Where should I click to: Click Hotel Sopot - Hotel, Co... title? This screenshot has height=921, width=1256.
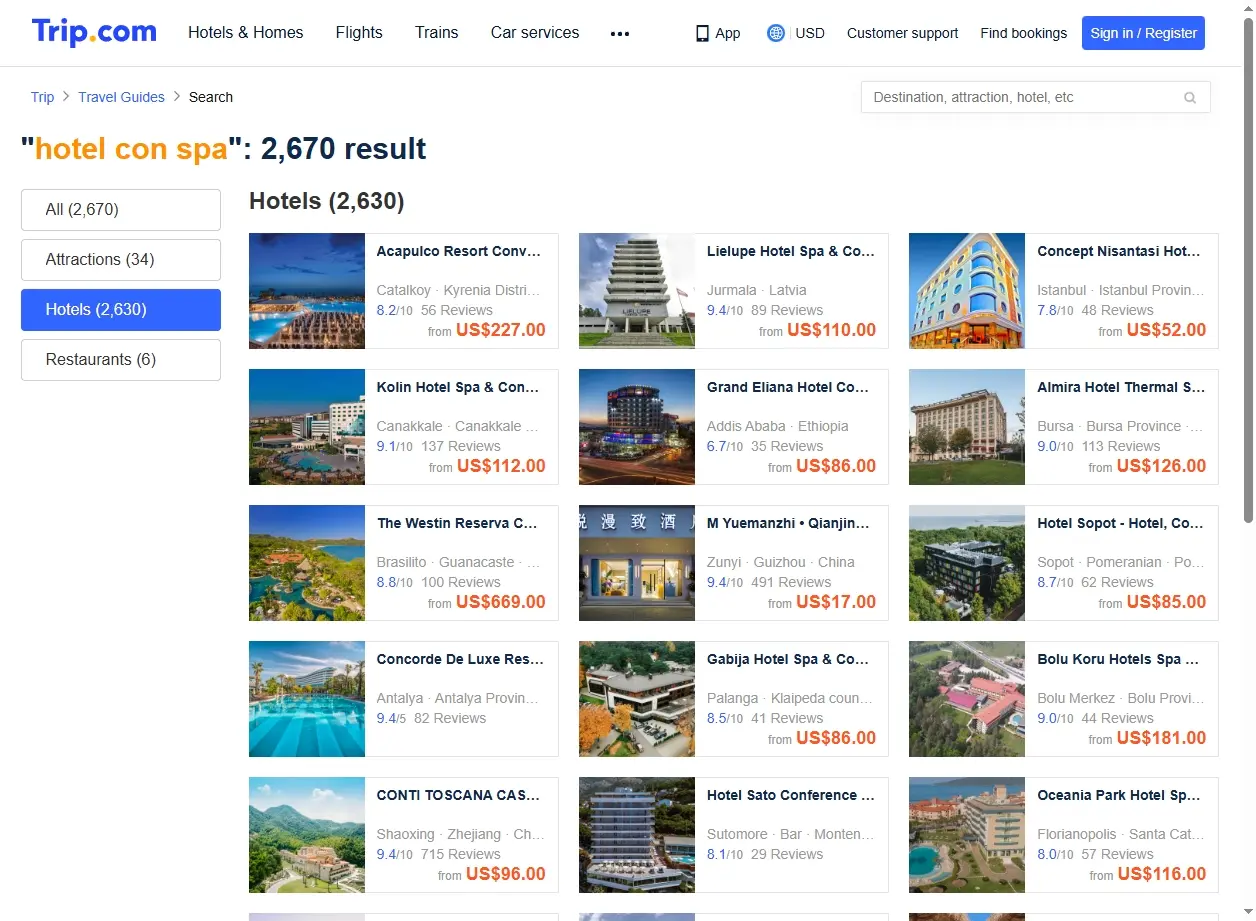tap(1120, 523)
